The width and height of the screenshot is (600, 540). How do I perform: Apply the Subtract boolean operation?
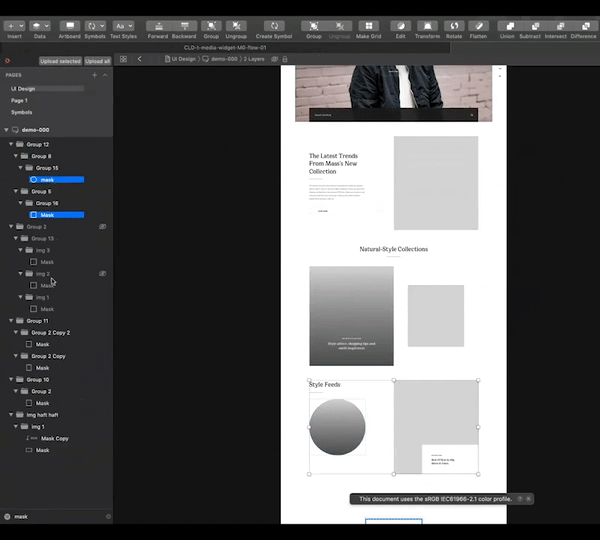click(535, 26)
